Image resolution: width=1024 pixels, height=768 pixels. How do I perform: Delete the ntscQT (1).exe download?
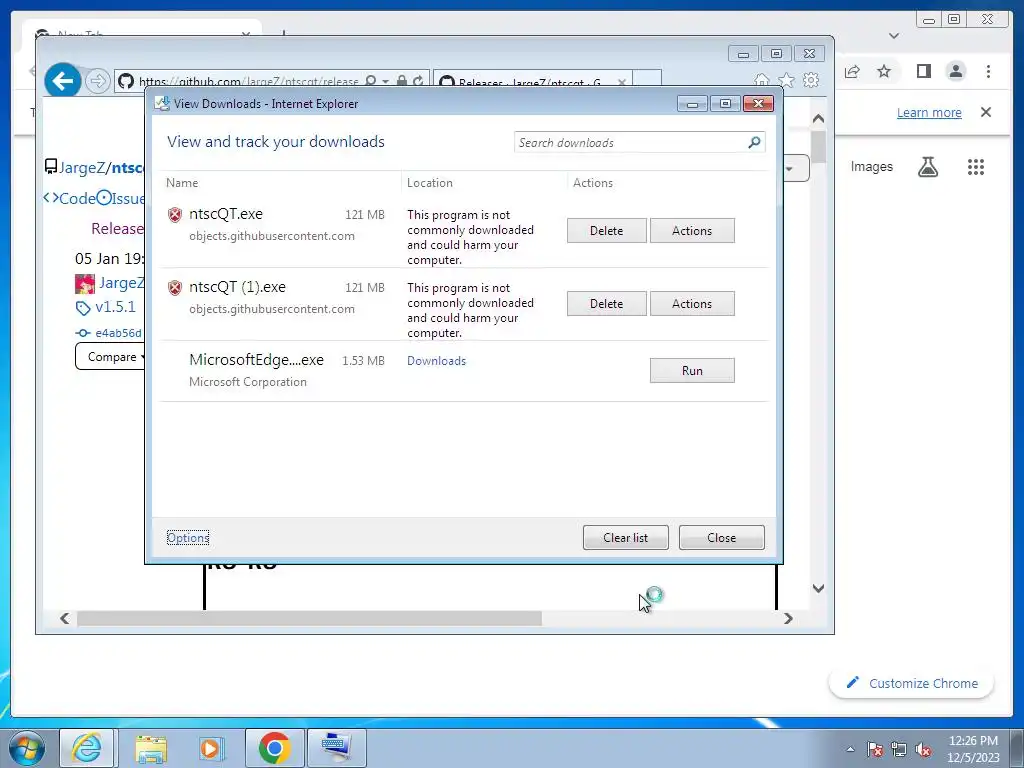pos(606,304)
